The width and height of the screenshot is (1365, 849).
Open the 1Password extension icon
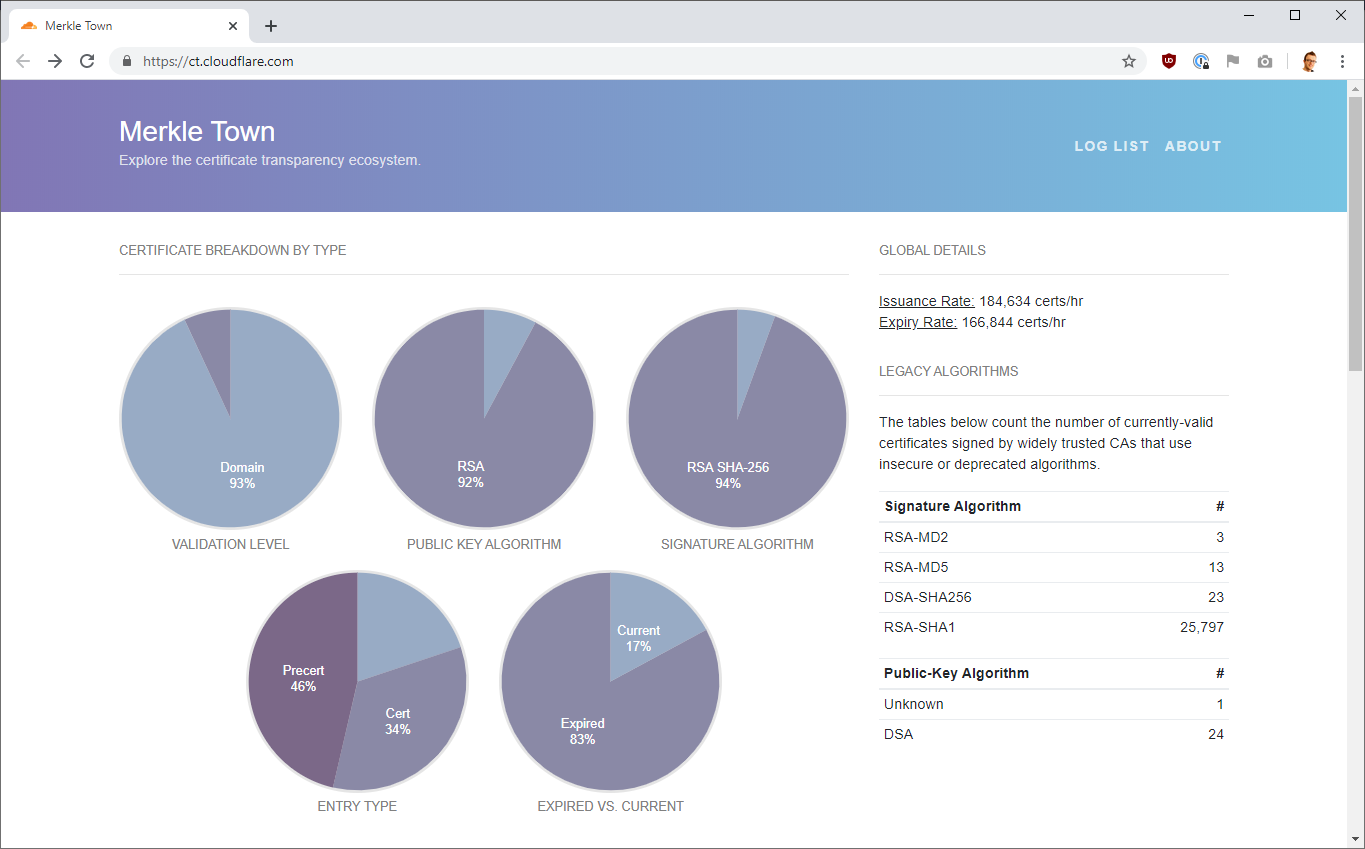pyautogui.click(x=1201, y=61)
